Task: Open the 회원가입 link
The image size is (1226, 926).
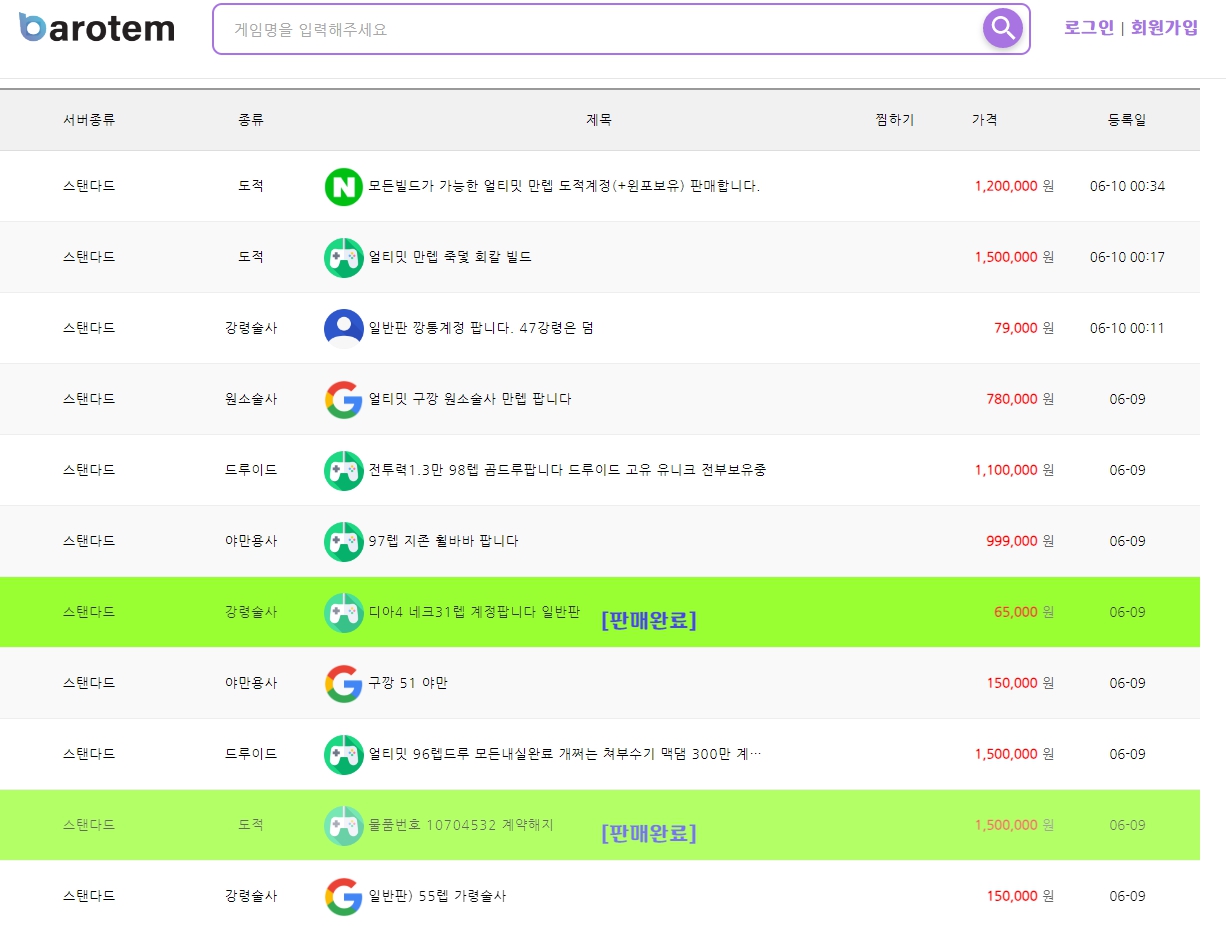Action: coord(1164,28)
